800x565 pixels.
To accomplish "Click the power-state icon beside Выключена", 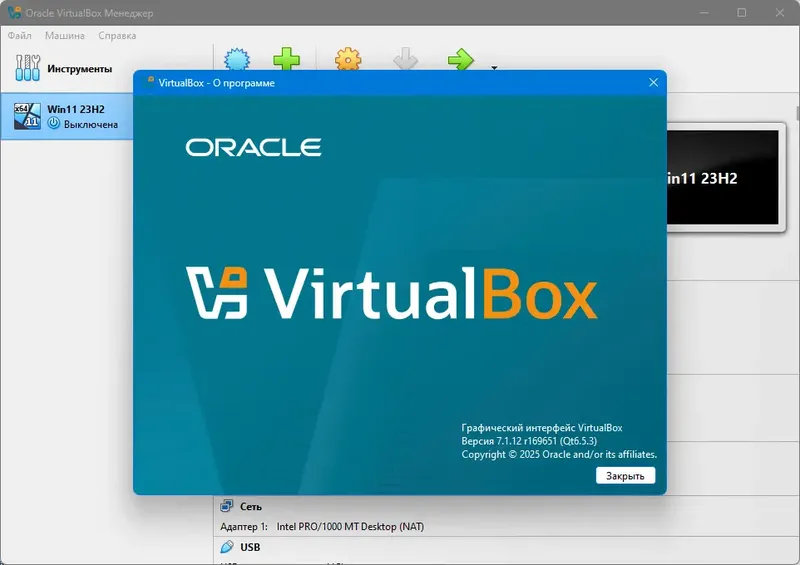I will pyautogui.click(x=54, y=124).
